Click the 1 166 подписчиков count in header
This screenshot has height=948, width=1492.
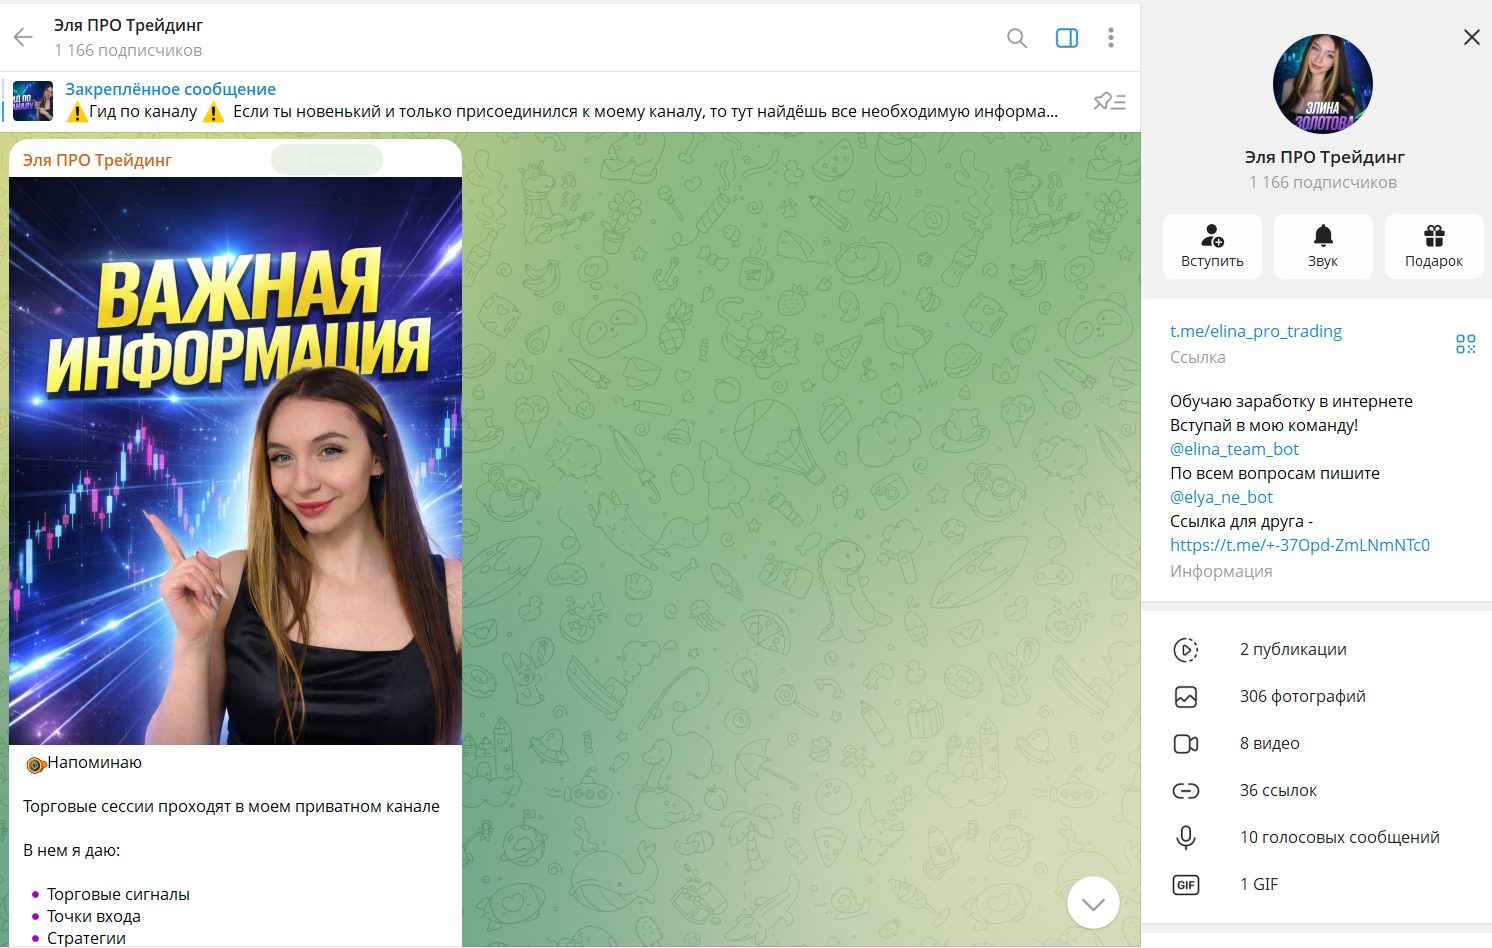[x=128, y=50]
